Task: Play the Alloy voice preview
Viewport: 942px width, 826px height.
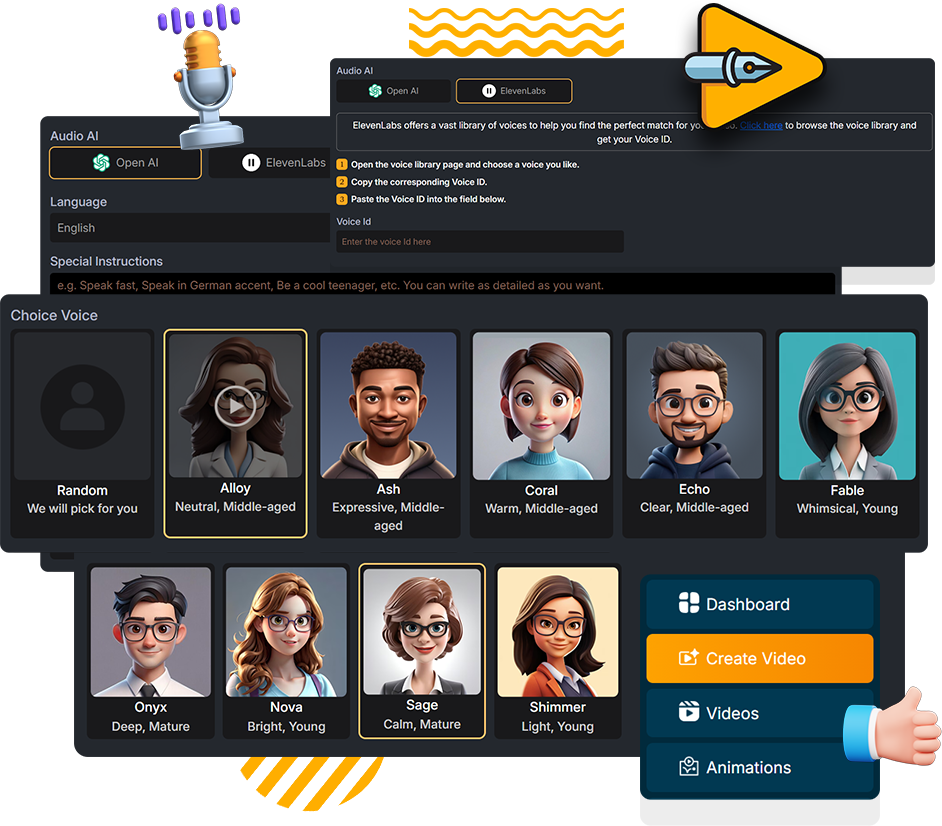Action: [x=235, y=406]
